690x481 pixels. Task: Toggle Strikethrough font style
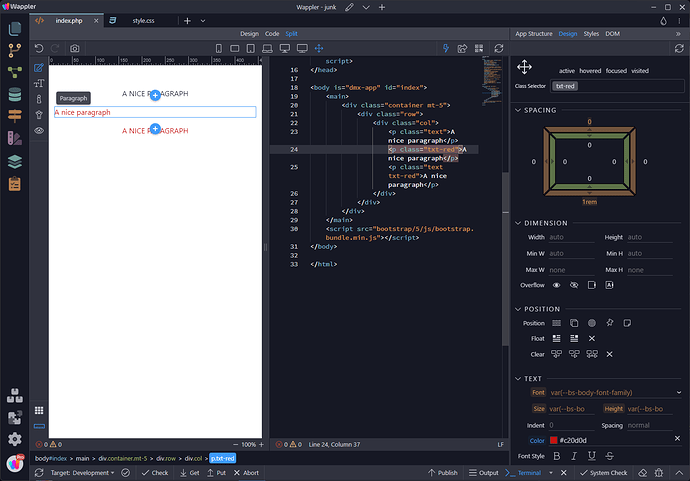pos(609,456)
